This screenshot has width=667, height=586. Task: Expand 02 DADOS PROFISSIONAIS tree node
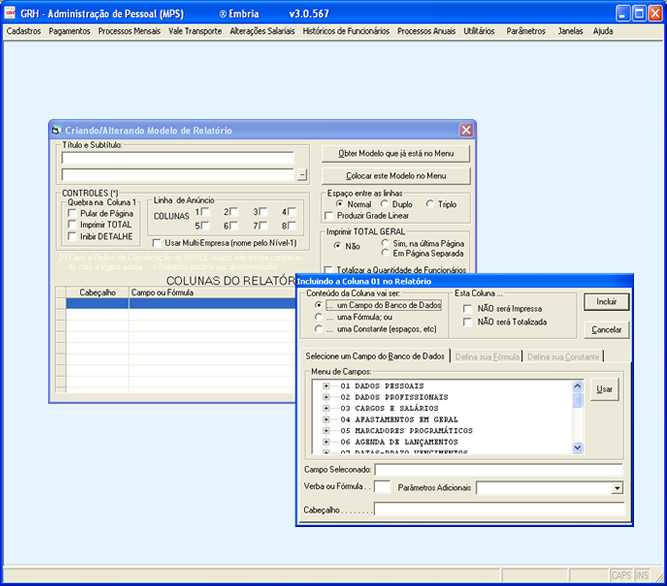326,397
